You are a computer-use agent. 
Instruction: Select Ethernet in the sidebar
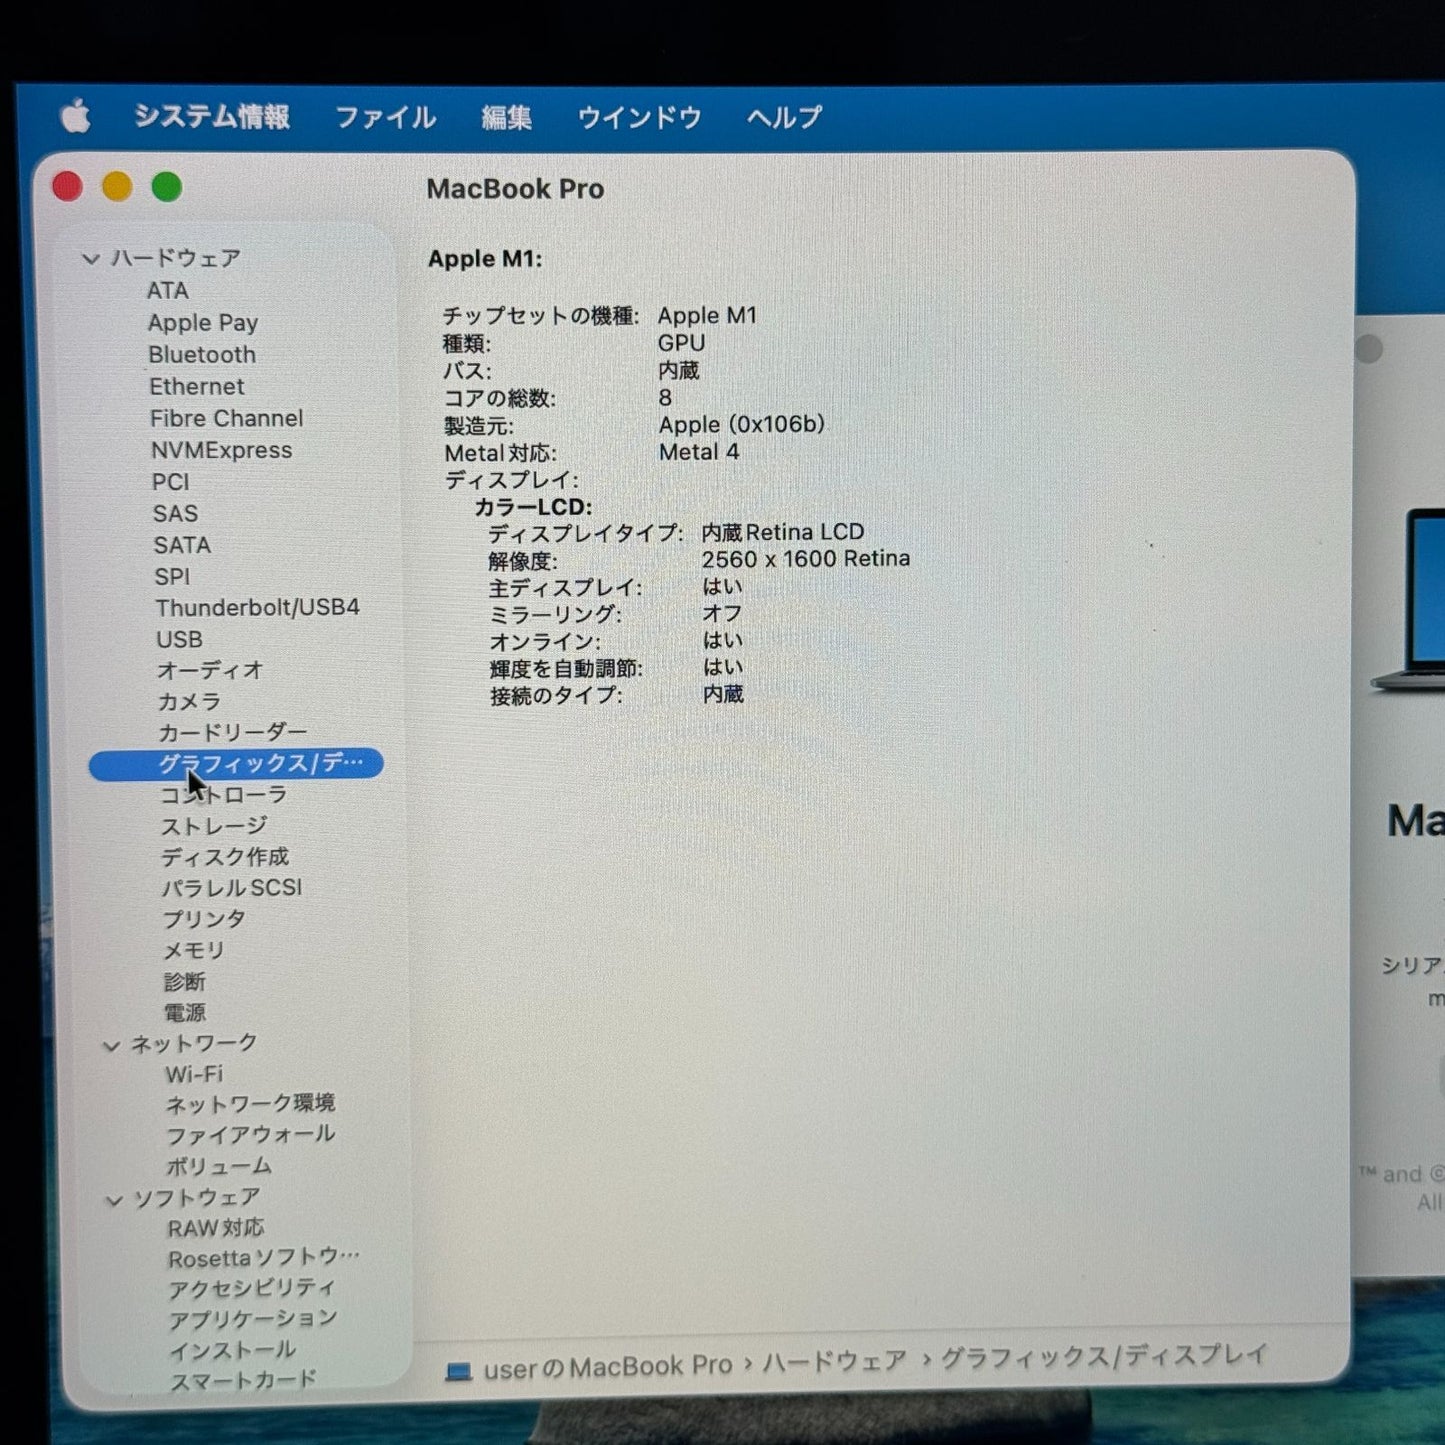pos(197,387)
